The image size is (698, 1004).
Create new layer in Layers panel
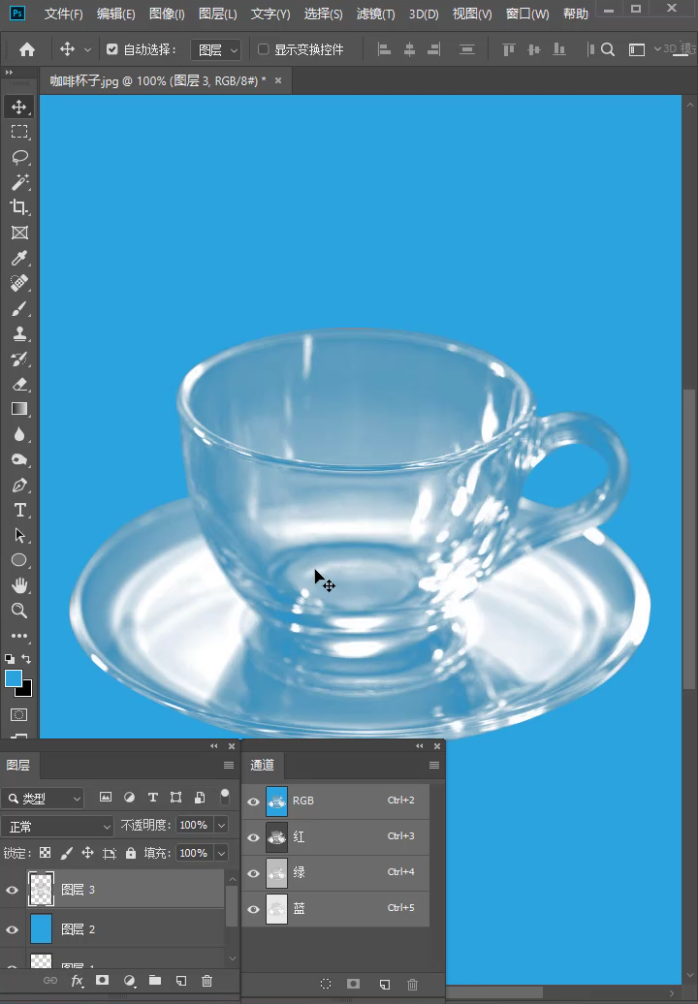(181, 981)
